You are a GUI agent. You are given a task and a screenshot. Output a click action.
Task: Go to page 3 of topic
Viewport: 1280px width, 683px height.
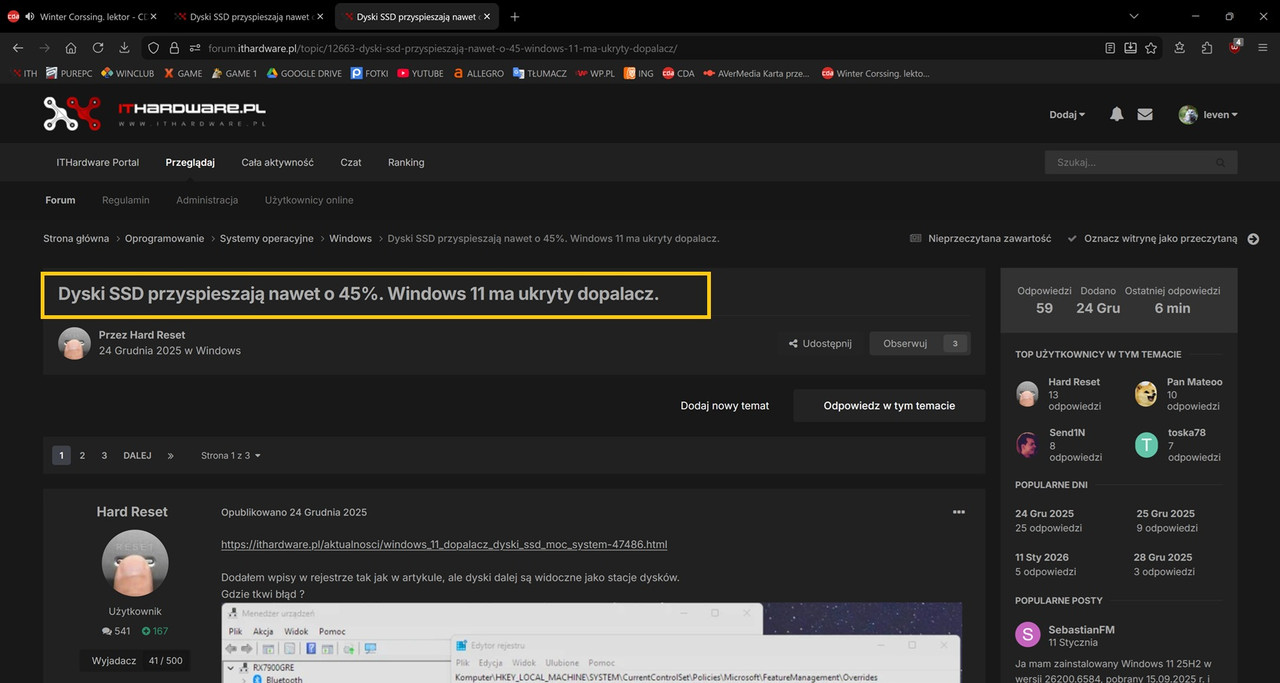tap(104, 455)
